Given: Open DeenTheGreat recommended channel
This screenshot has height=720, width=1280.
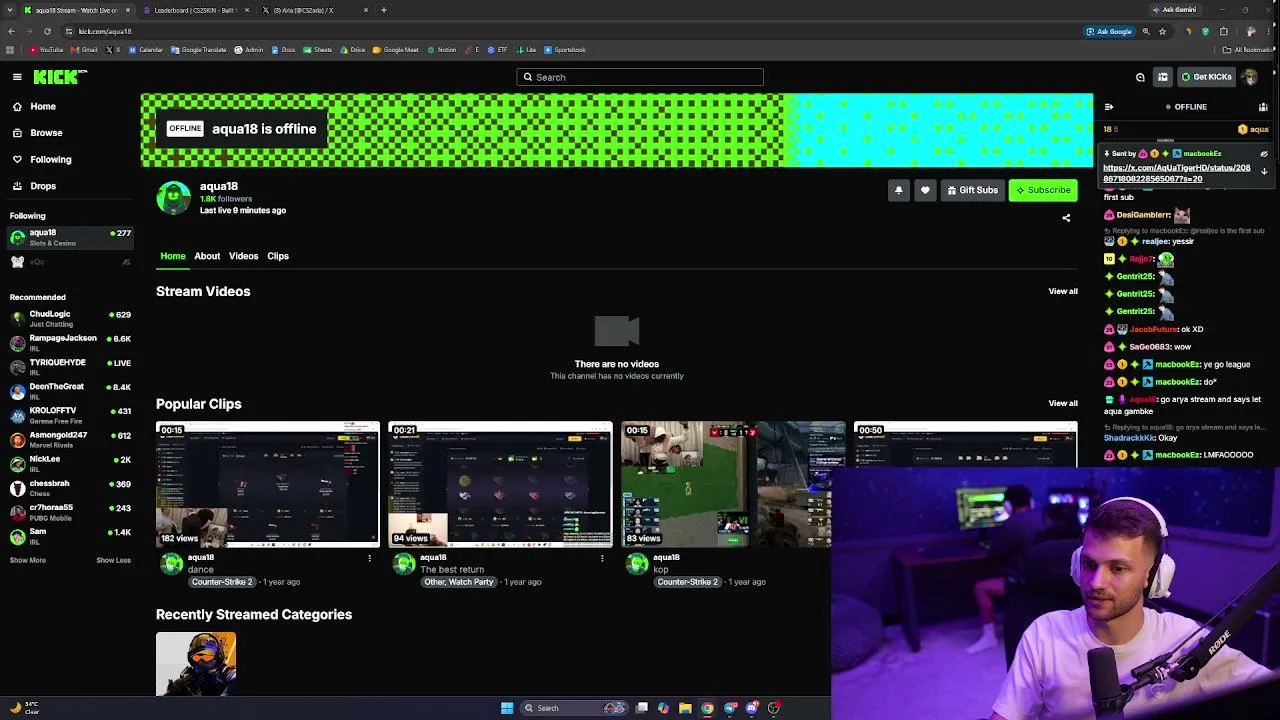Looking at the screenshot, I should tap(70, 391).
